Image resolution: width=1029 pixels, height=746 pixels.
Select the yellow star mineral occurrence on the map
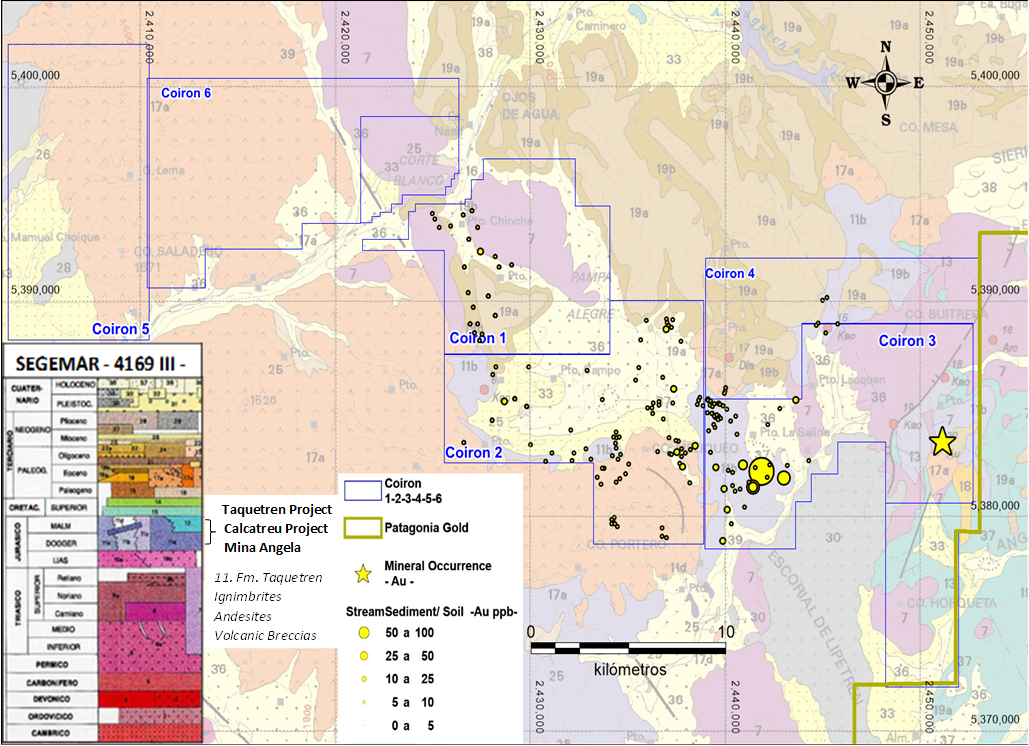tap(941, 441)
